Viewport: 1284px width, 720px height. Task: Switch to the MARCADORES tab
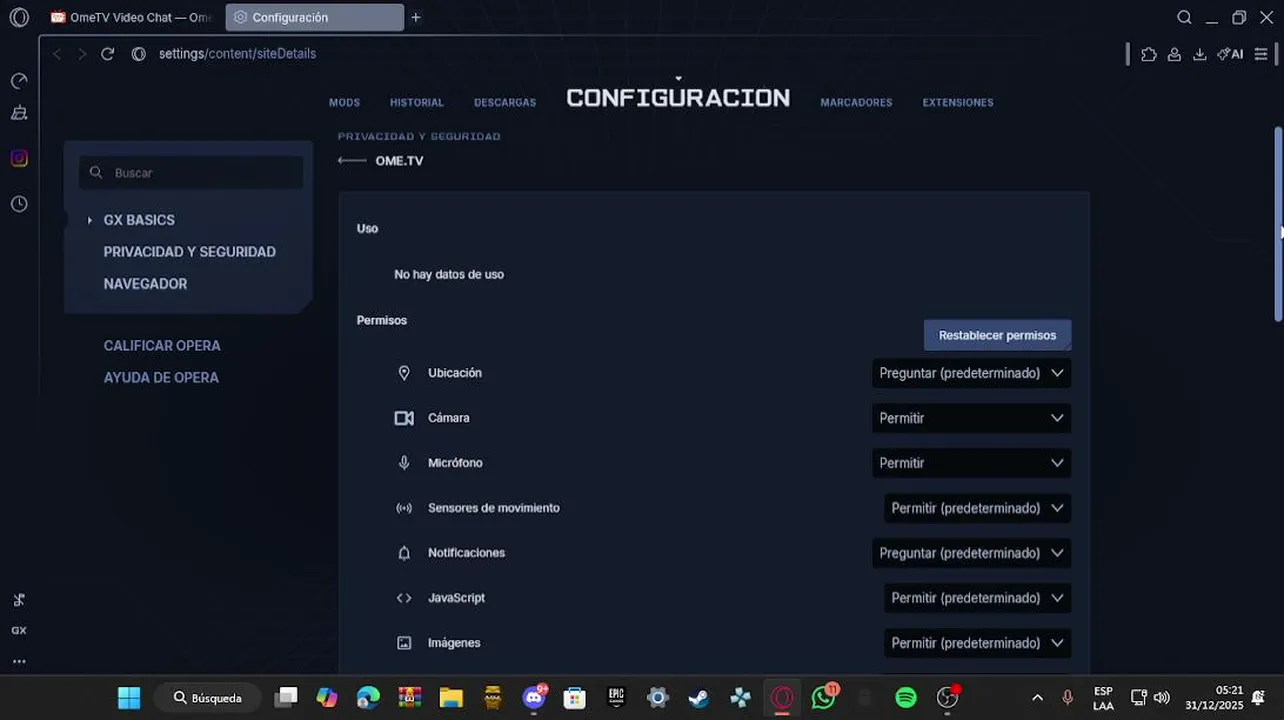click(856, 103)
